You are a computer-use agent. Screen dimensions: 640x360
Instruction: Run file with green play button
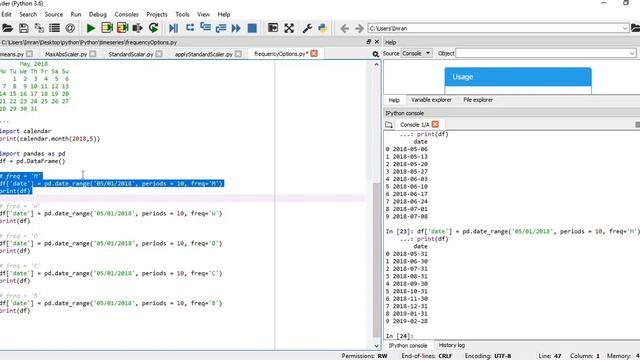[91, 28]
